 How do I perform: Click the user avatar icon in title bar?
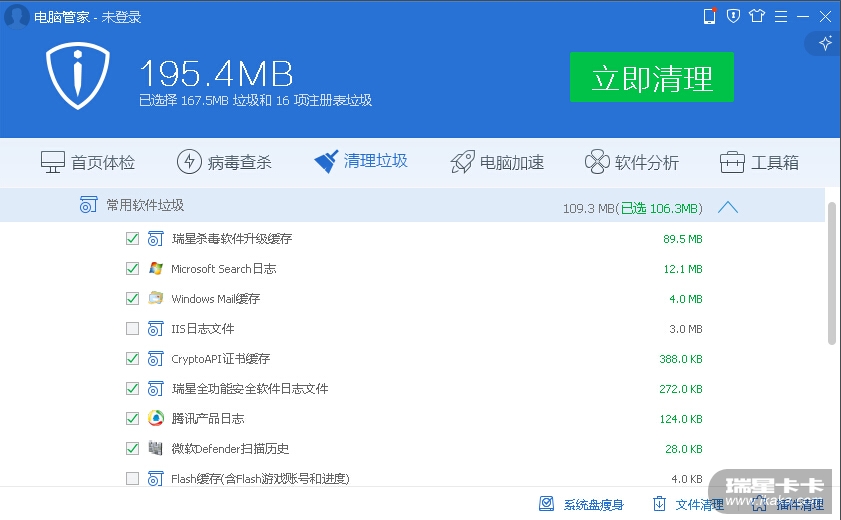point(17,16)
